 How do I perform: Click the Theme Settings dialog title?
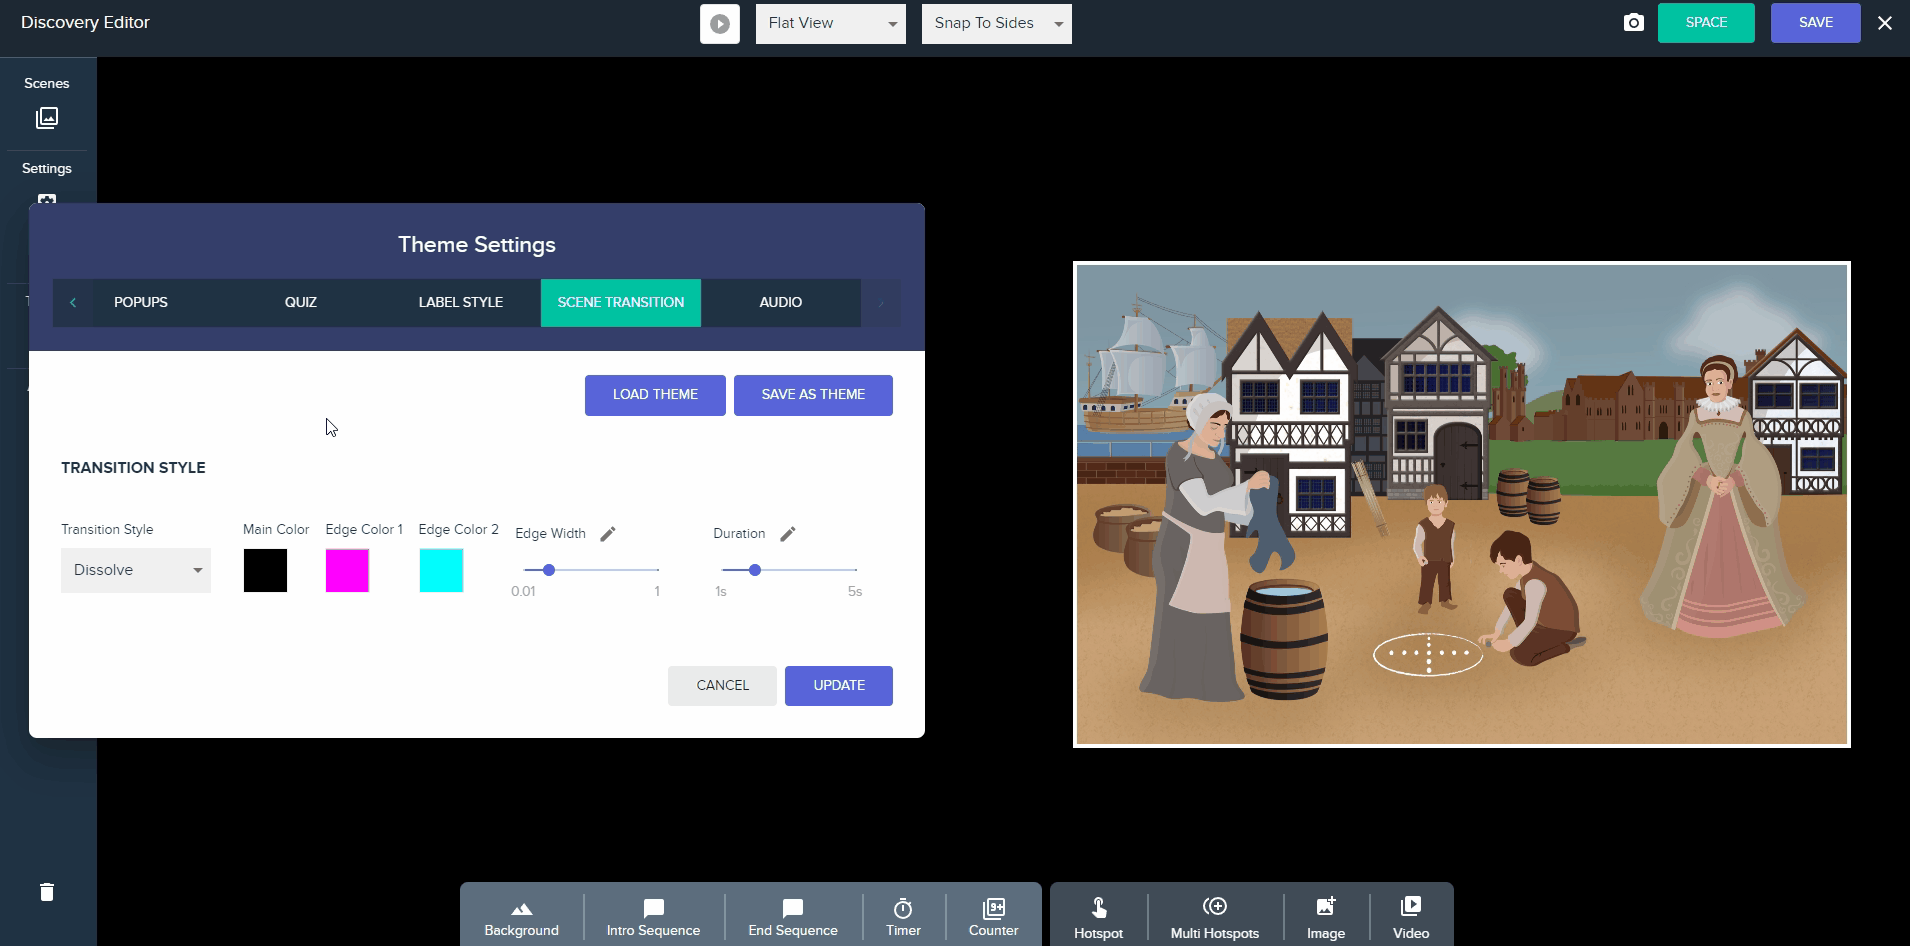(477, 245)
